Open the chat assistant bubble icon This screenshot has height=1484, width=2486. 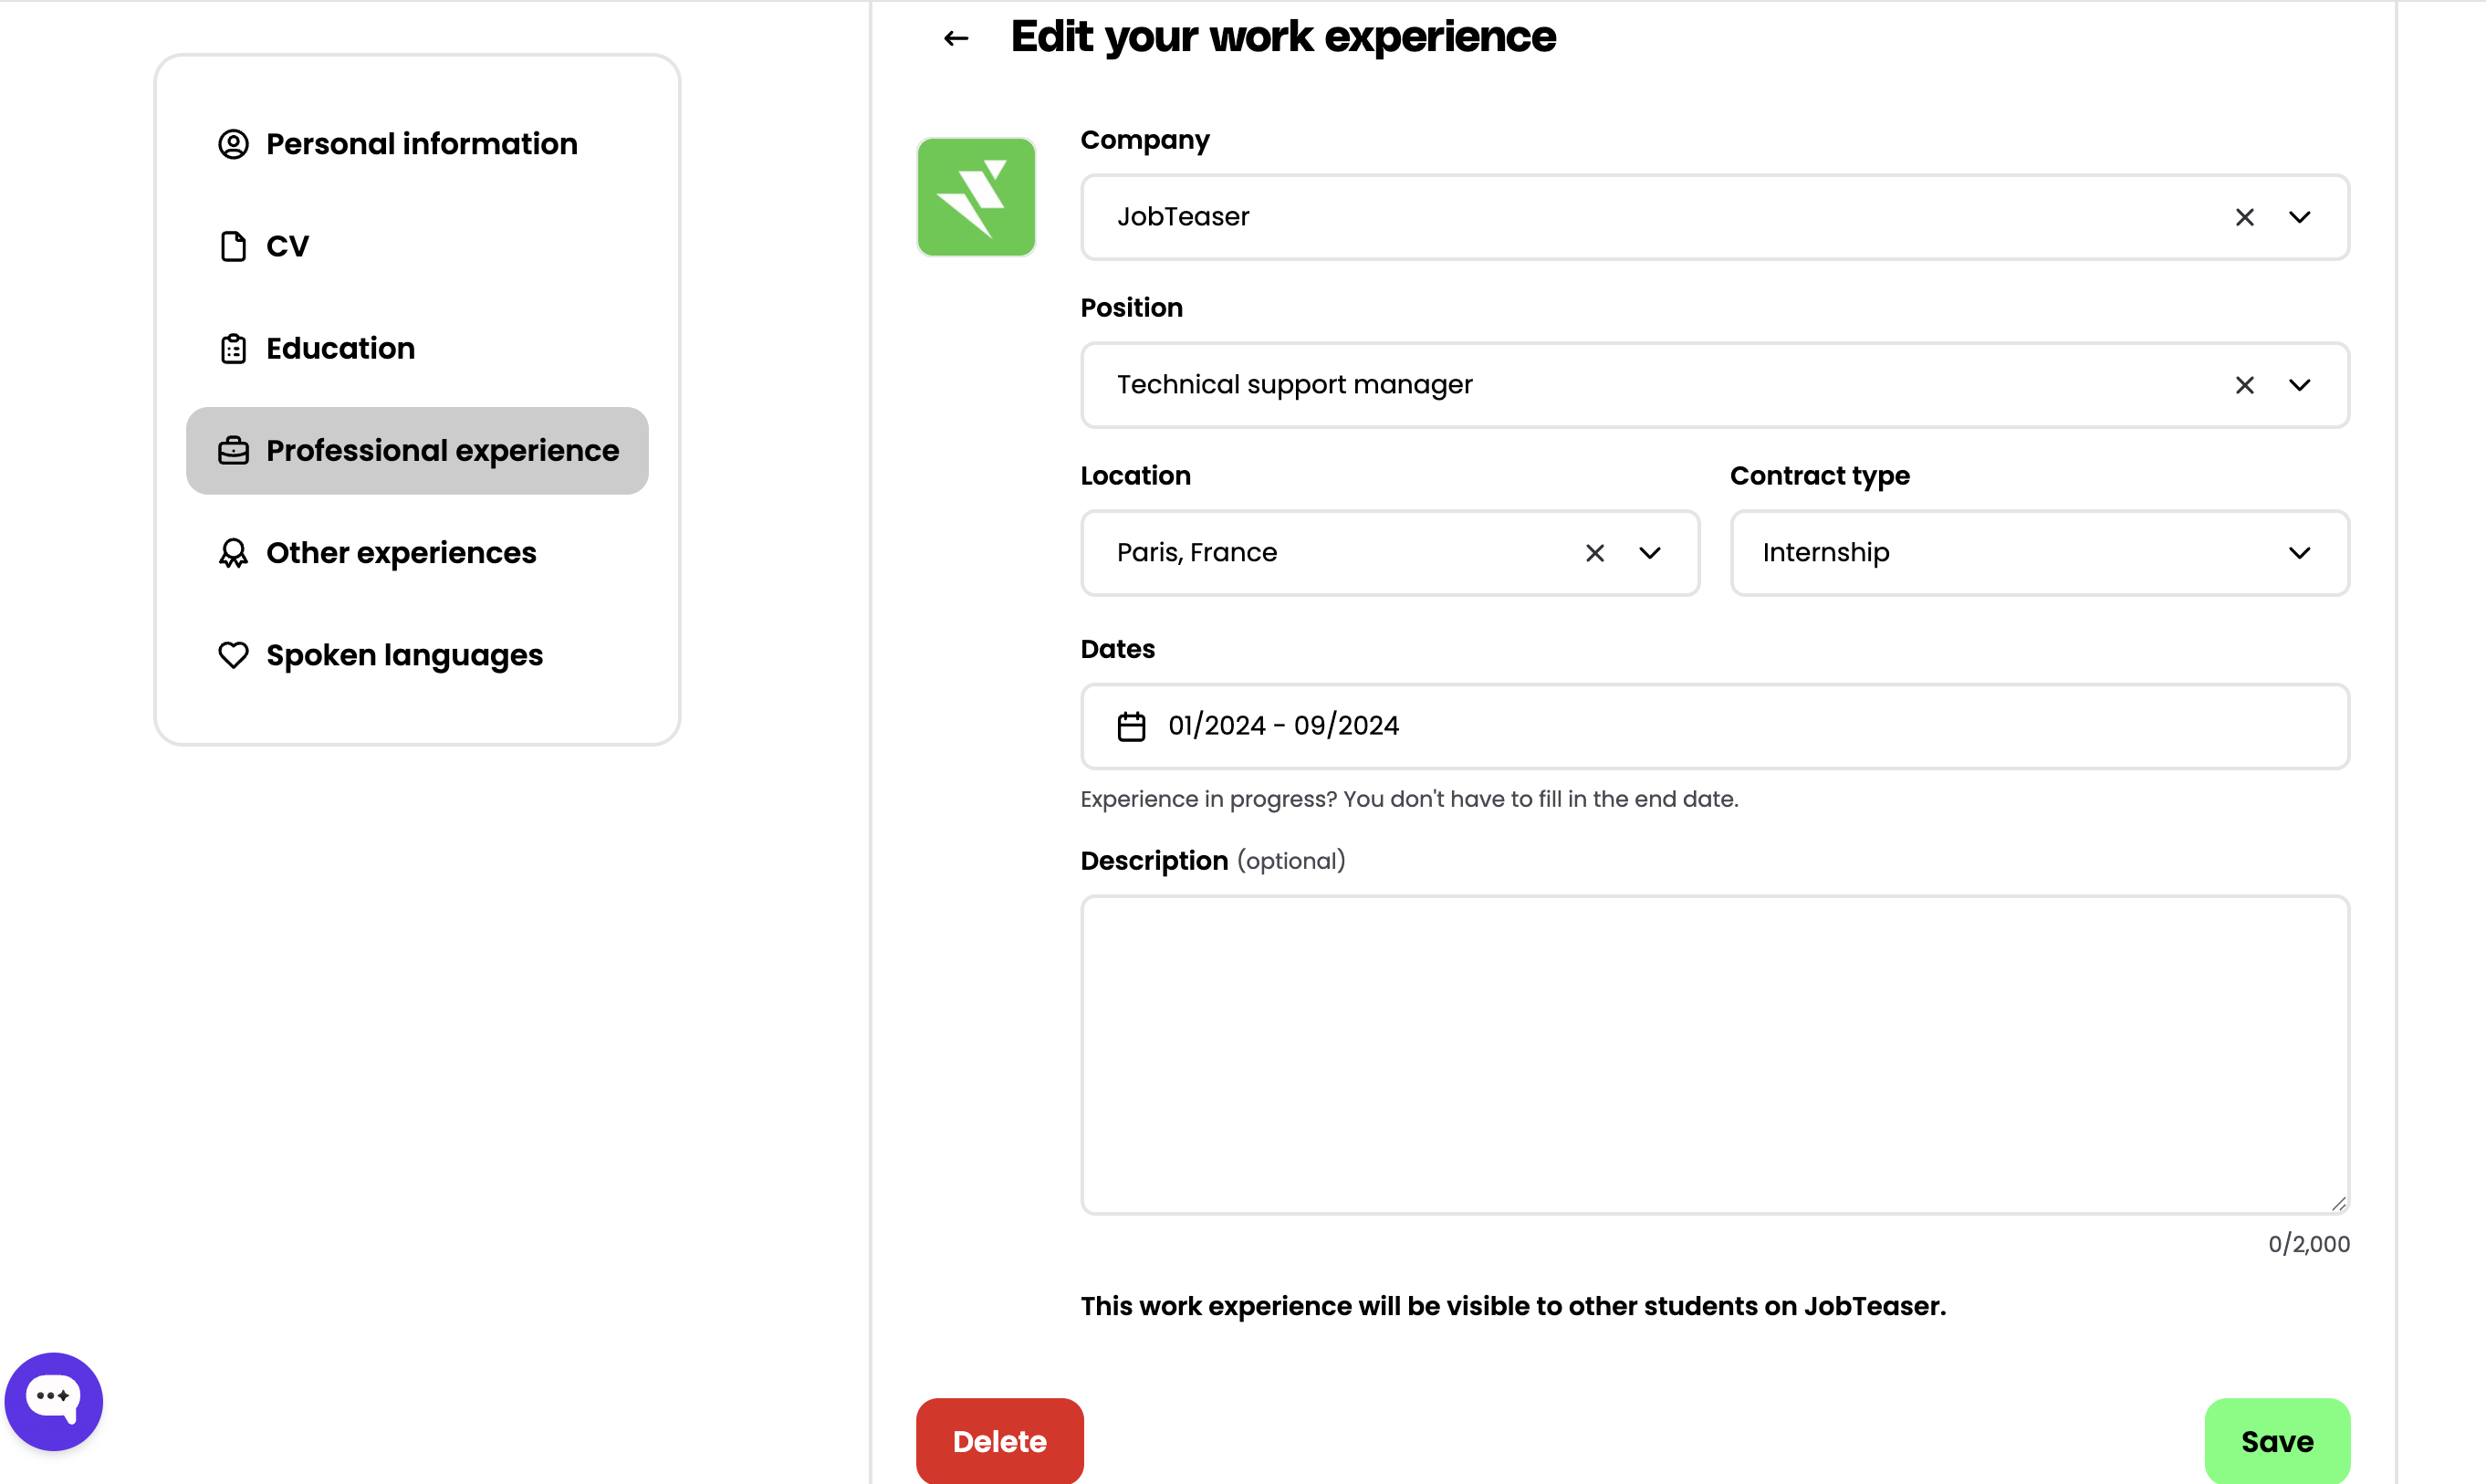[x=54, y=1400]
